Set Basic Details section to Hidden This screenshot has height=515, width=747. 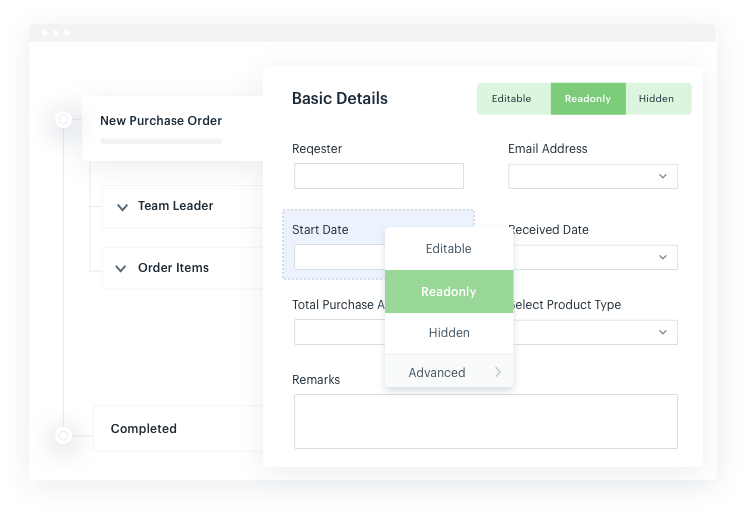click(658, 99)
